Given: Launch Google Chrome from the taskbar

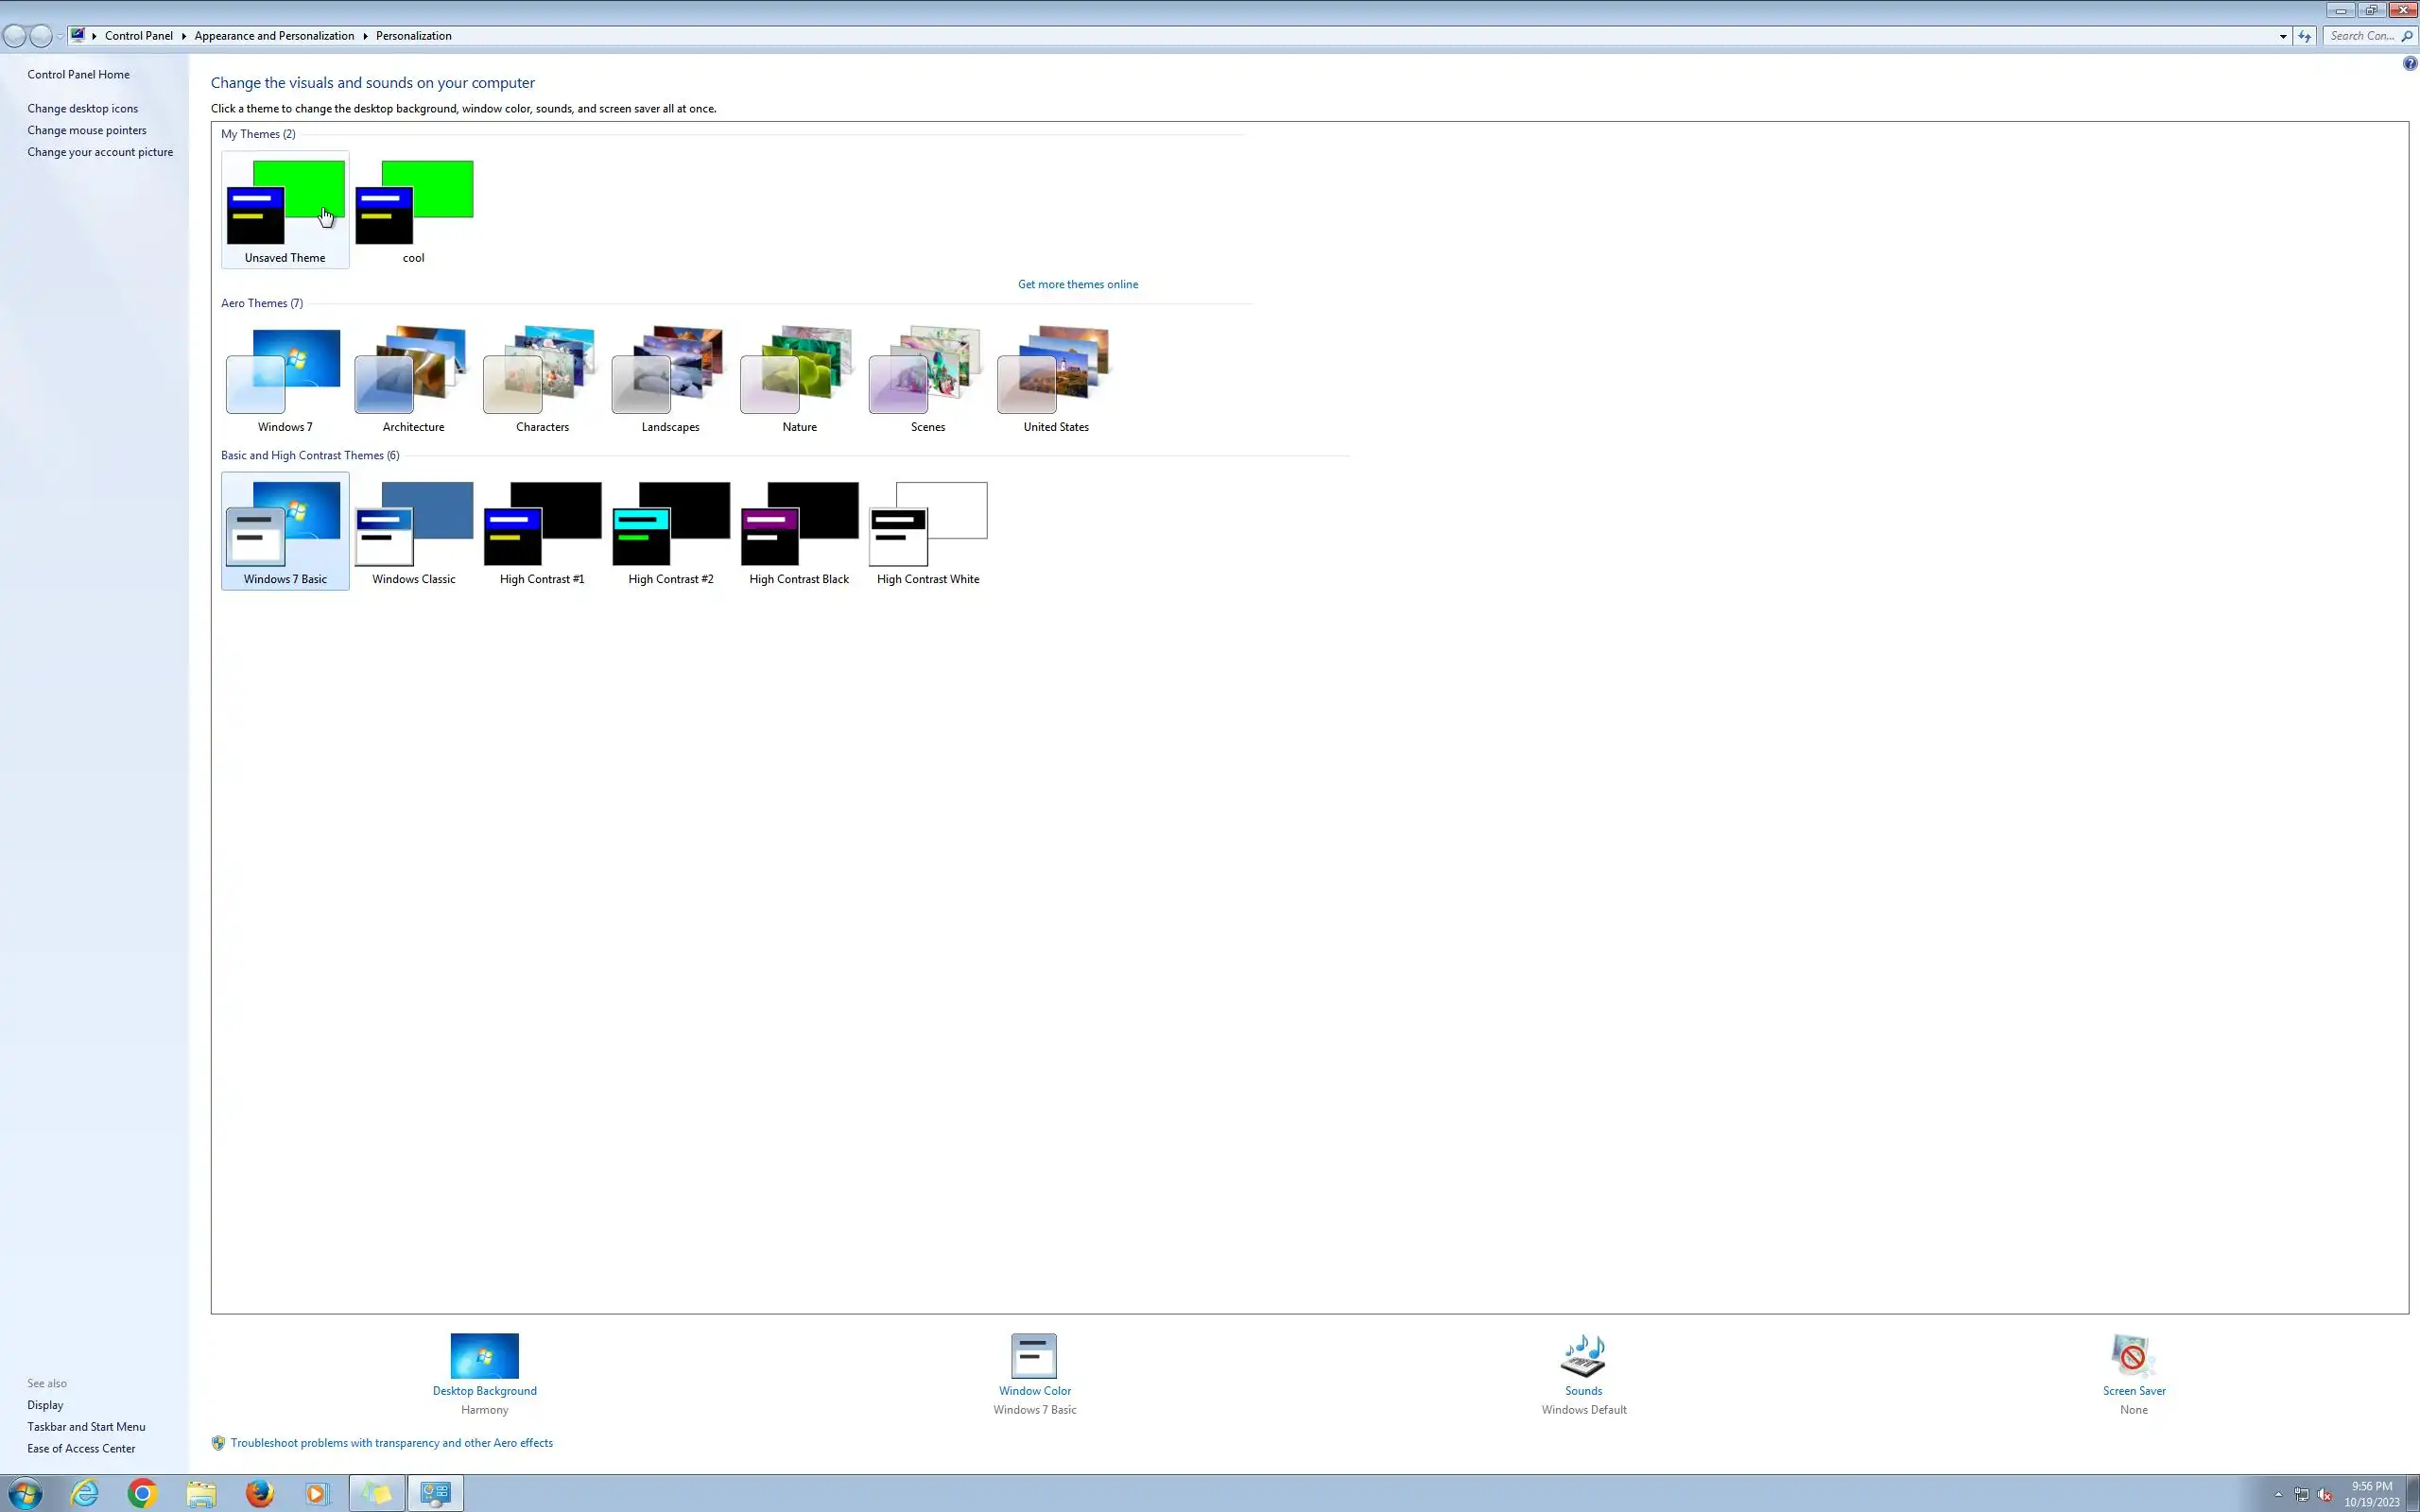Looking at the screenshot, I should (142, 1493).
